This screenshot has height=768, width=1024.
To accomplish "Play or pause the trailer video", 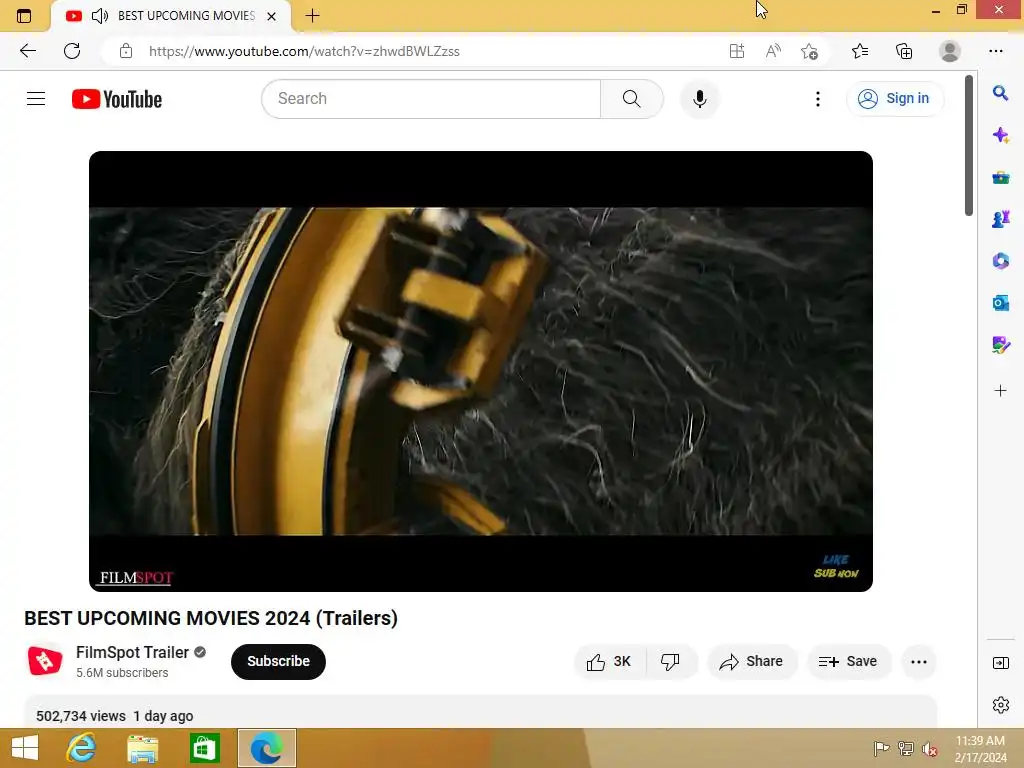I will point(481,371).
